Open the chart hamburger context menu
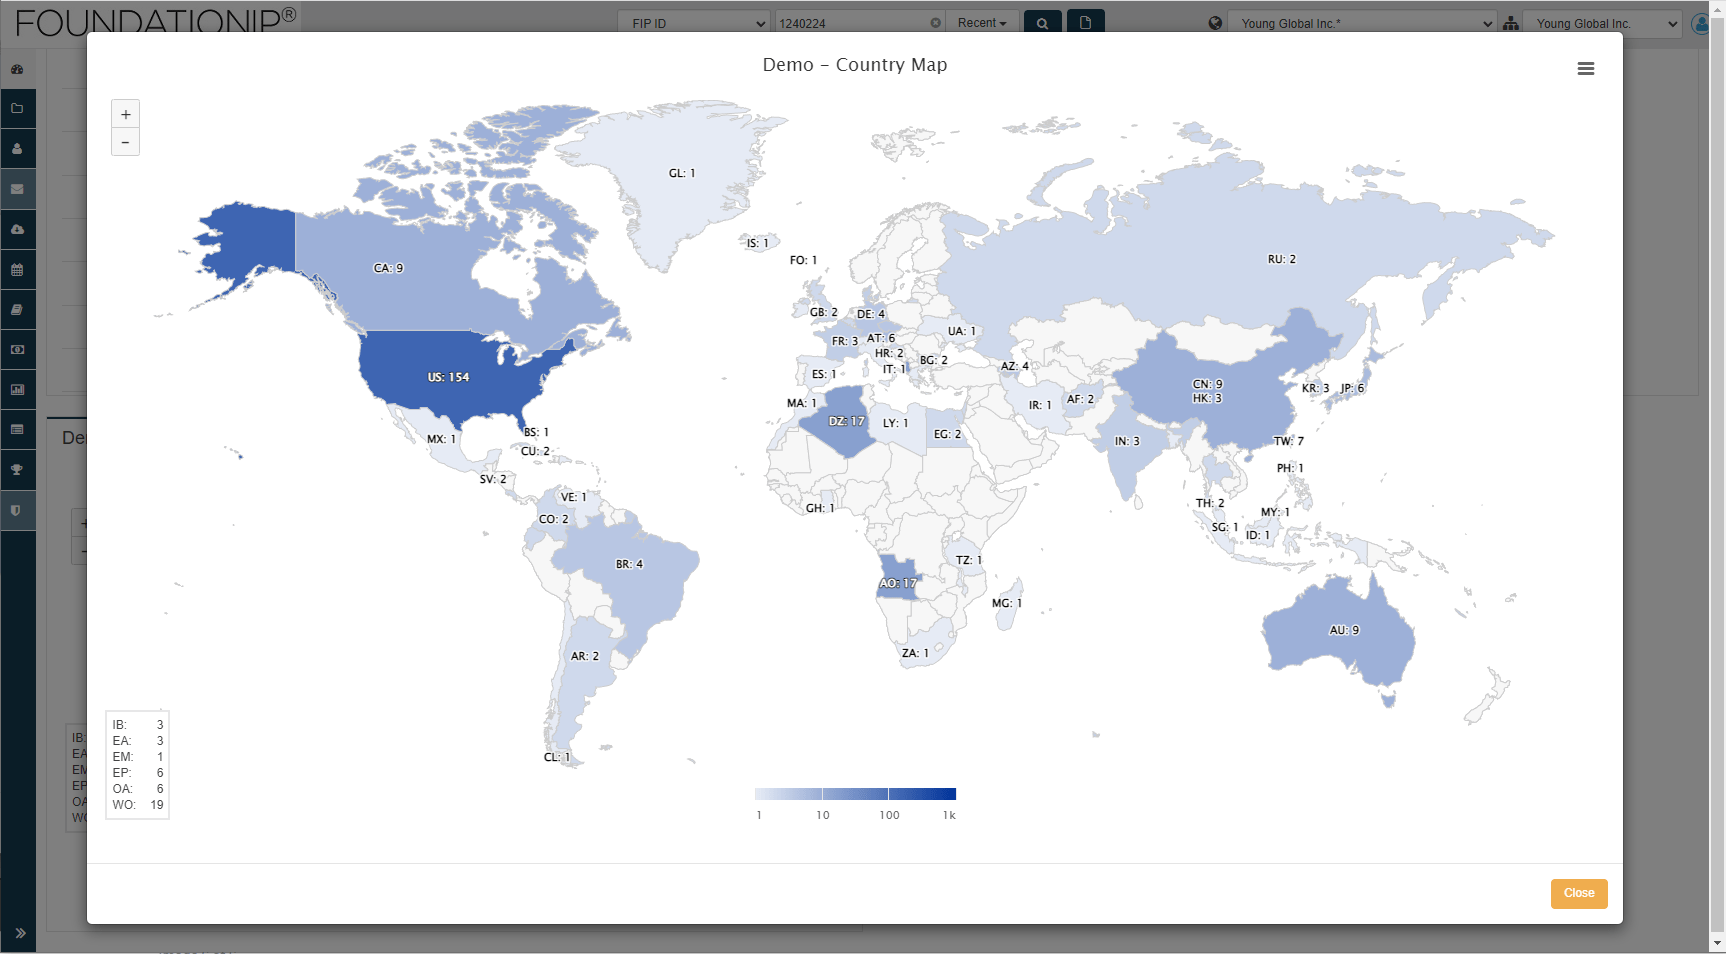Screen dimensions: 1726x954 pos(1586,69)
